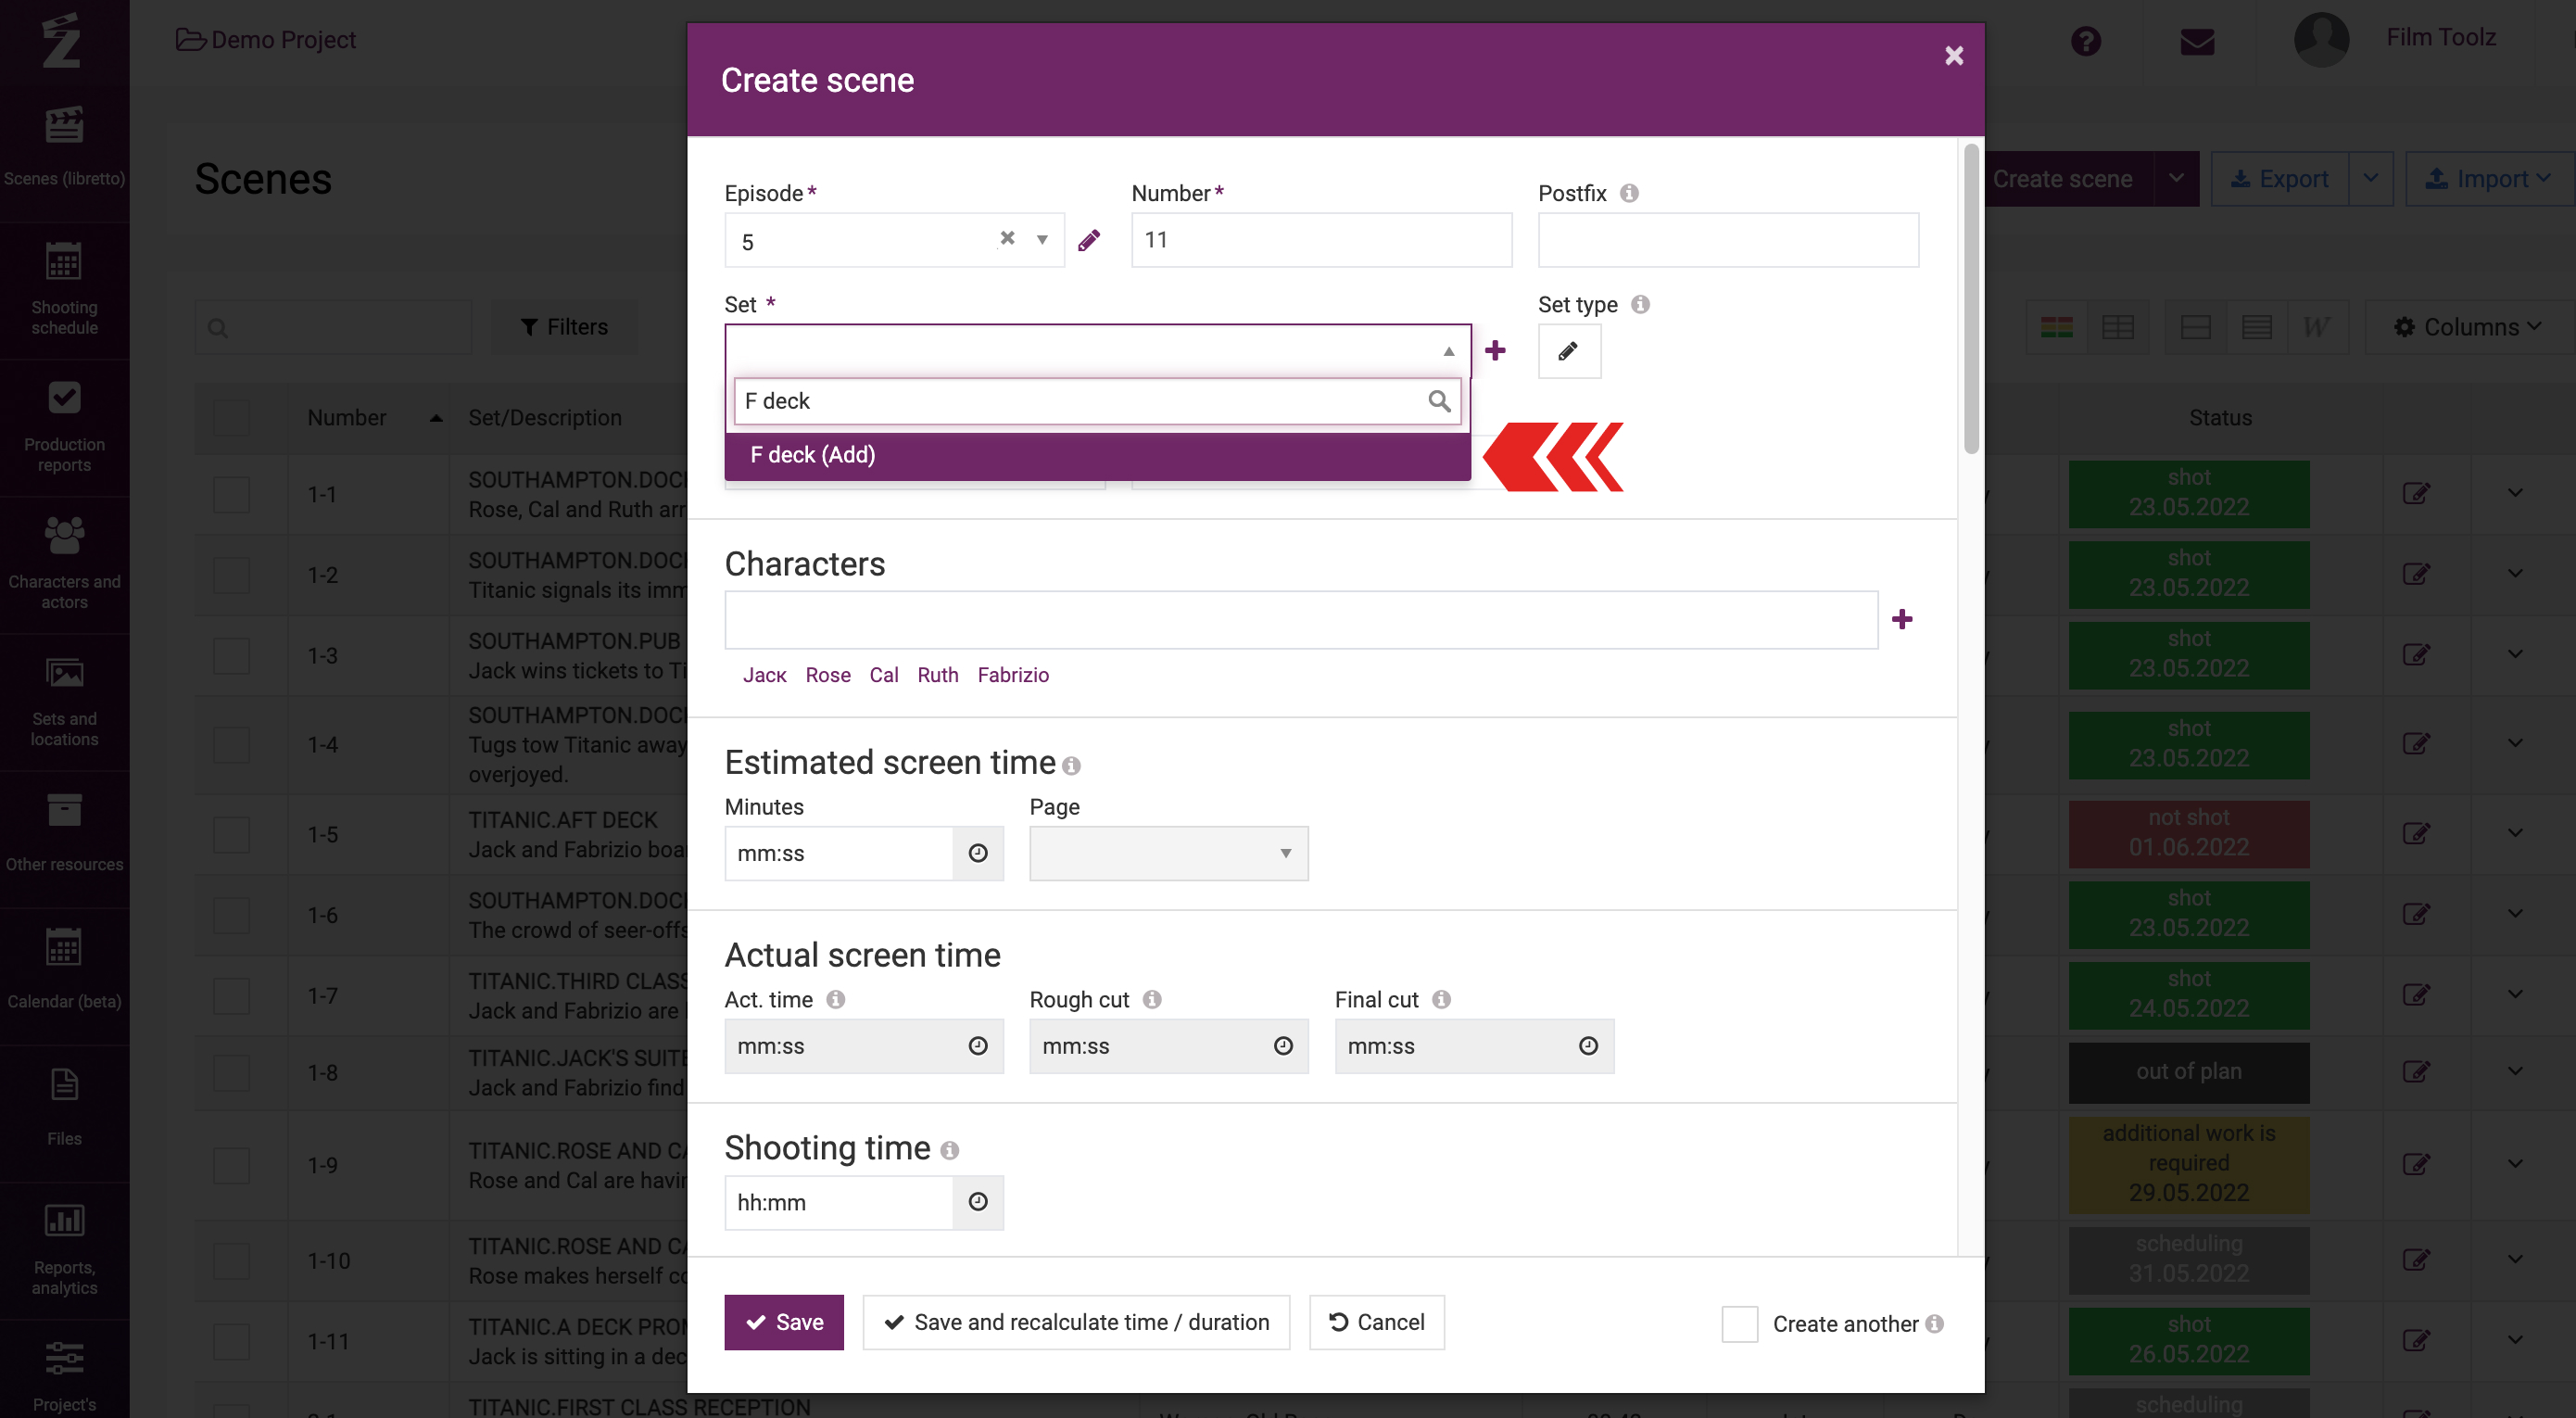This screenshot has width=2576, height=1418.
Task: Click Set type info icon
Action: point(1640,304)
